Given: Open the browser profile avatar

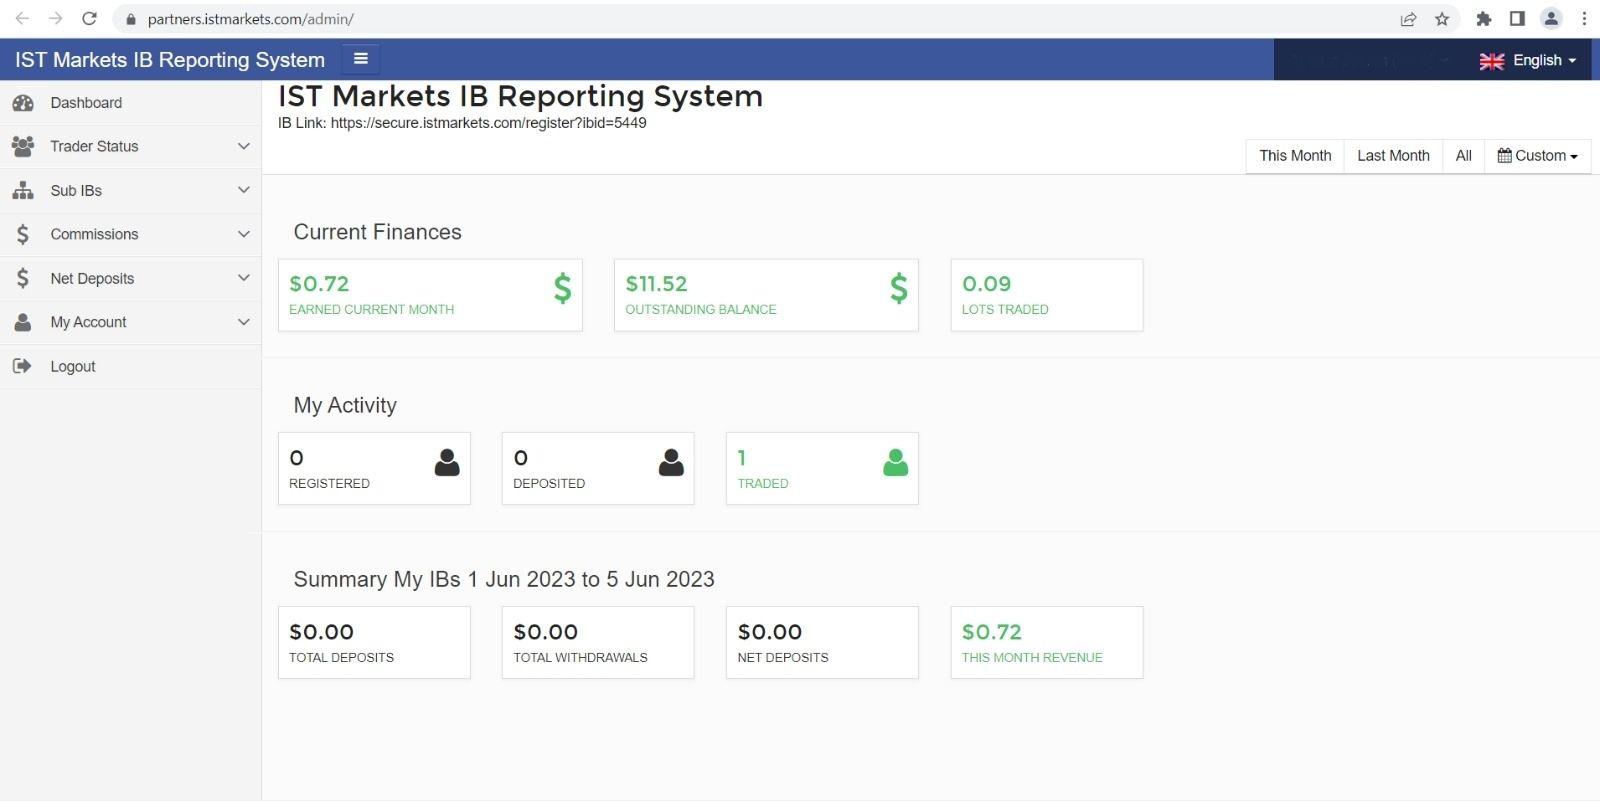Looking at the screenshot, I should coord(1551,18).
